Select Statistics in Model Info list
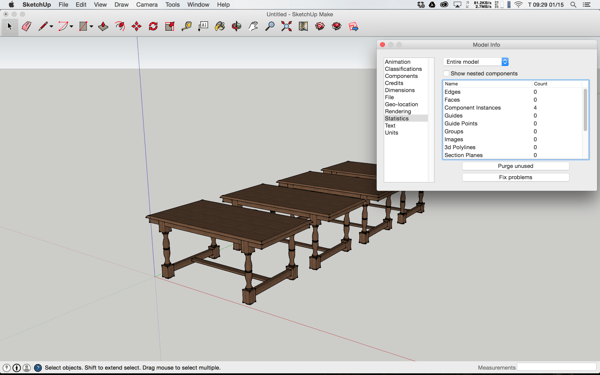 point(406,118)
